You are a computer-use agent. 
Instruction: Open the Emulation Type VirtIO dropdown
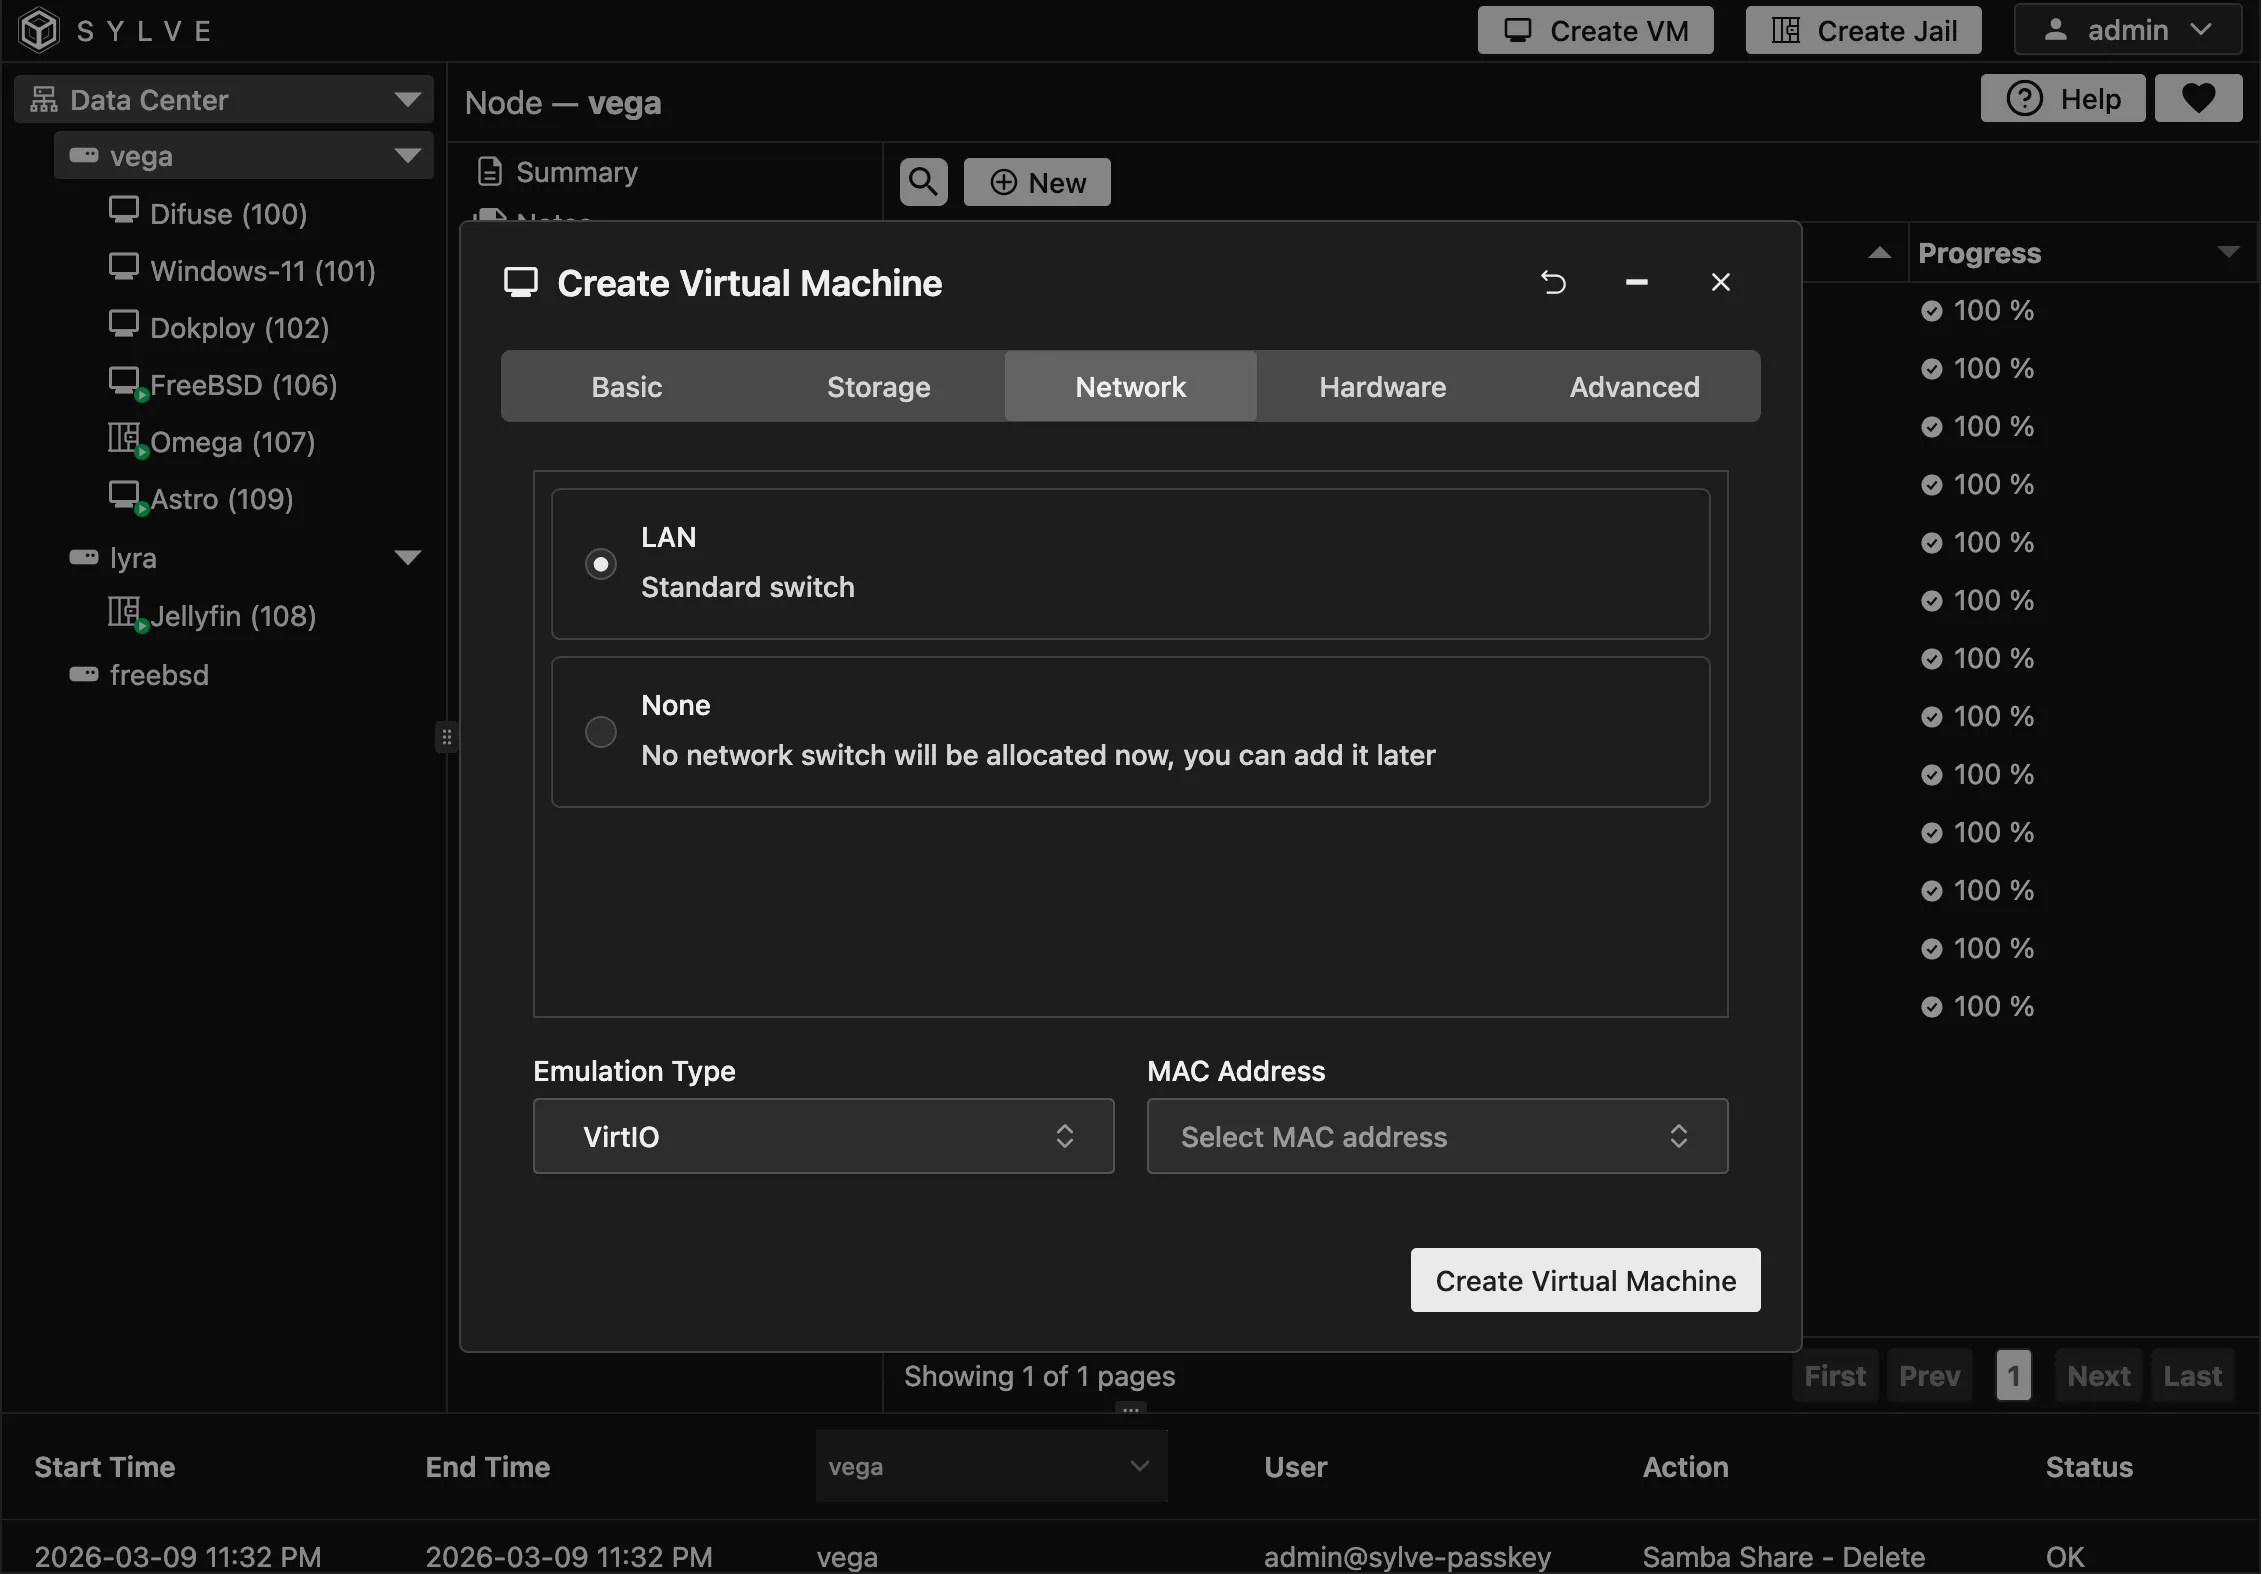pos(823,1136)
